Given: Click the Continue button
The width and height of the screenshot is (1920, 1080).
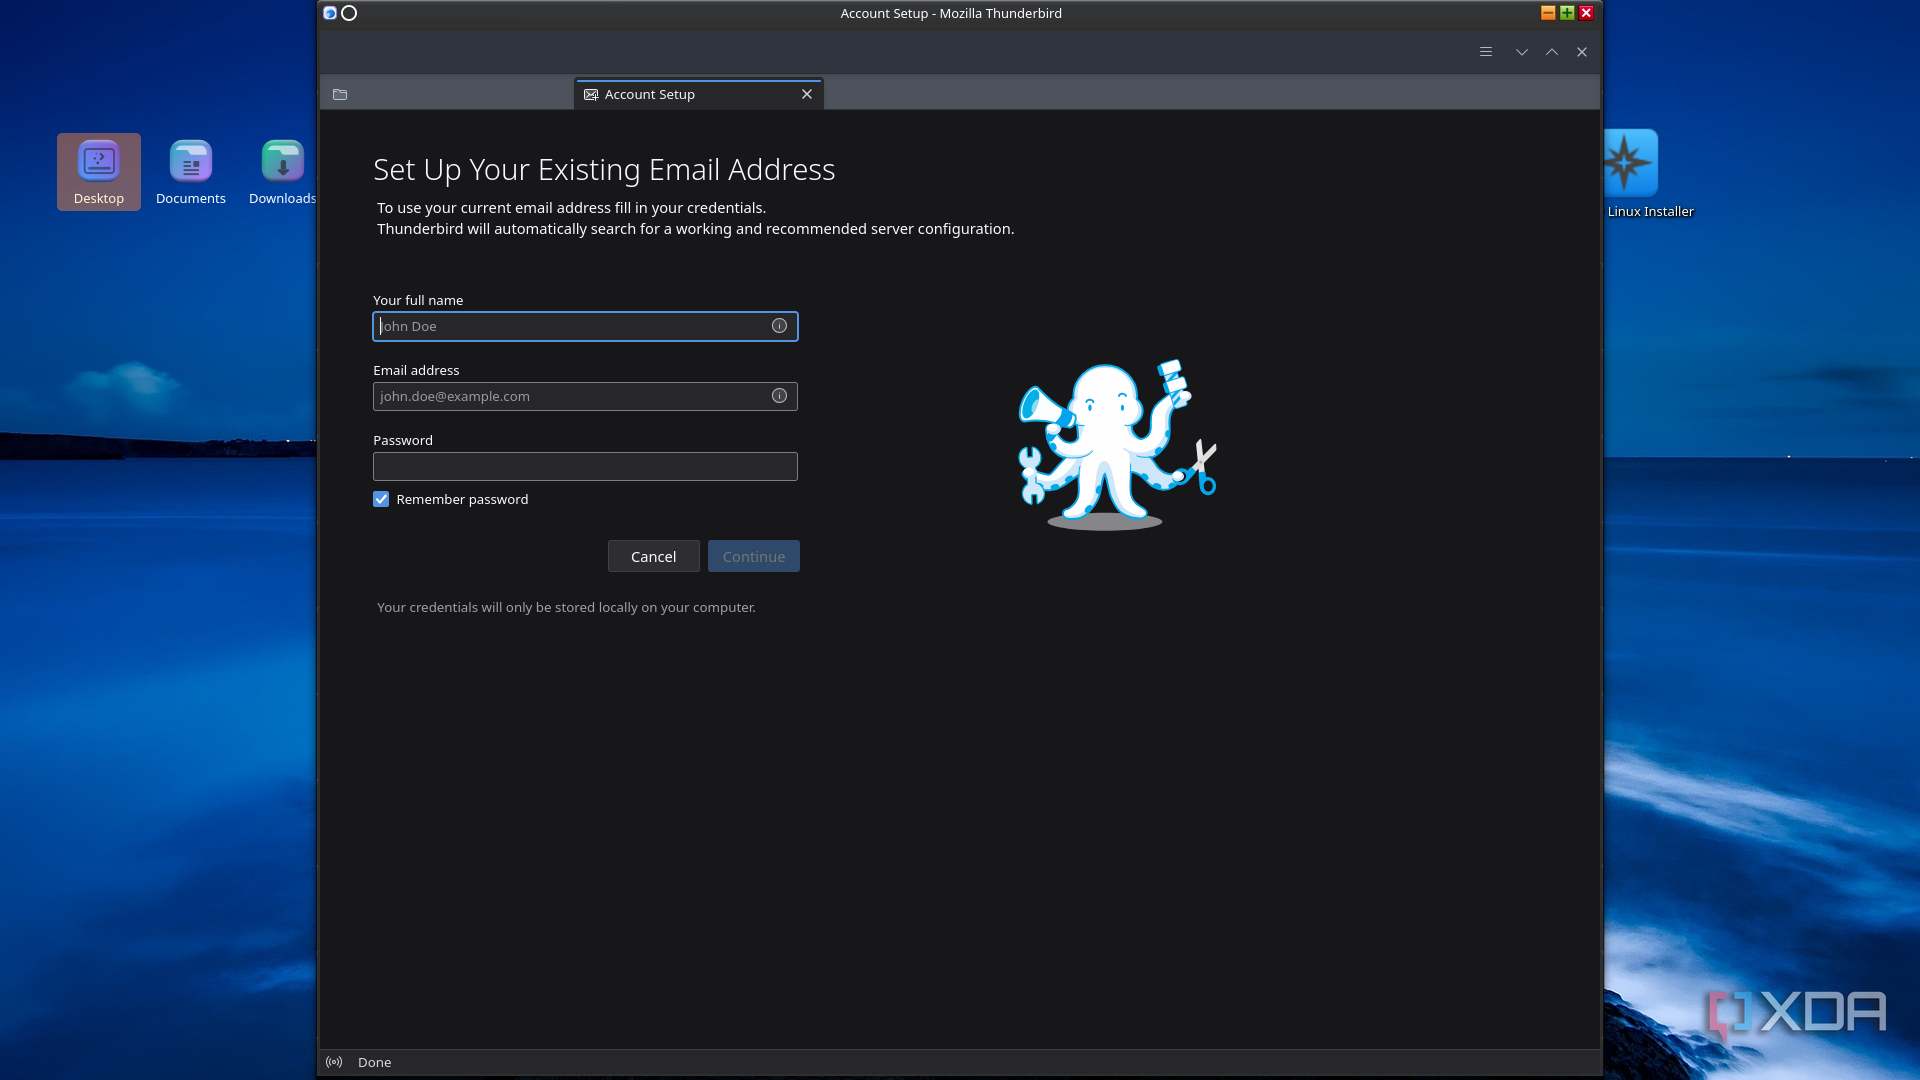Looking at the screenshot, I should (x=754, y=556).
